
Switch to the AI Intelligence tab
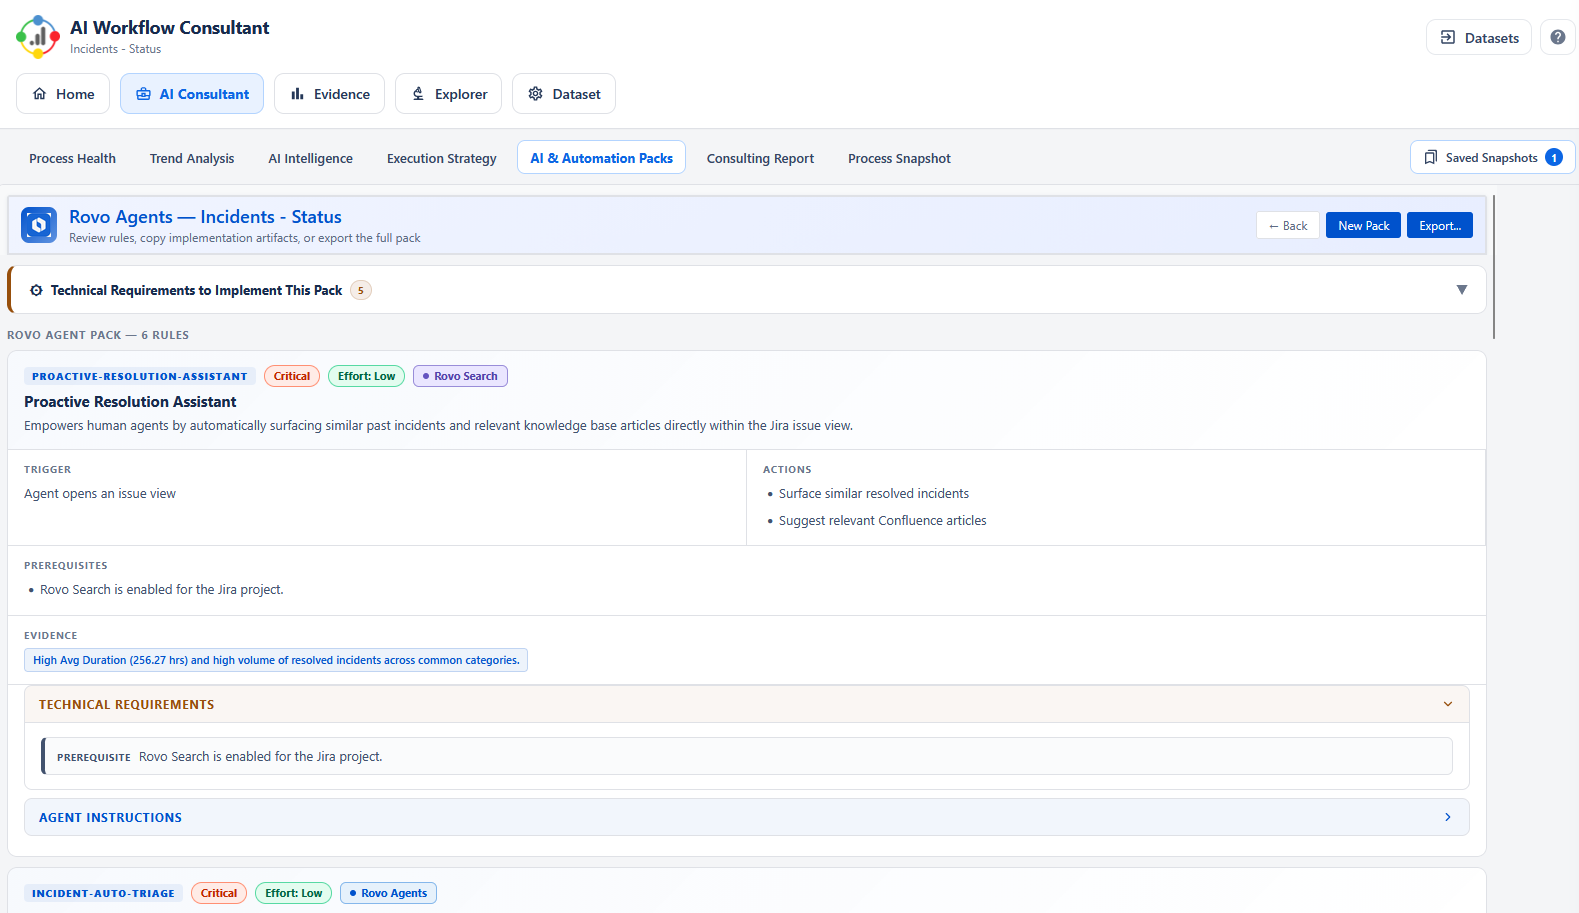[x=310, y=158]
